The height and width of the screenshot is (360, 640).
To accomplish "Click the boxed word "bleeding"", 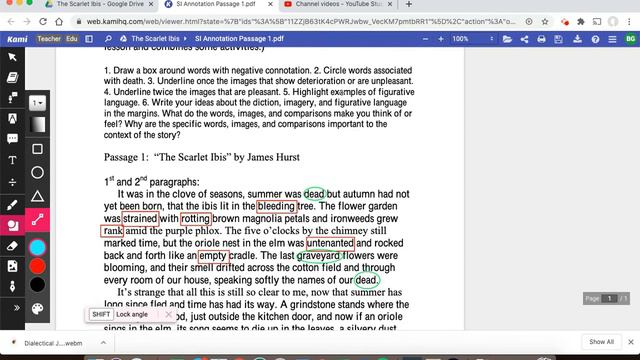I will coord(276,206).
